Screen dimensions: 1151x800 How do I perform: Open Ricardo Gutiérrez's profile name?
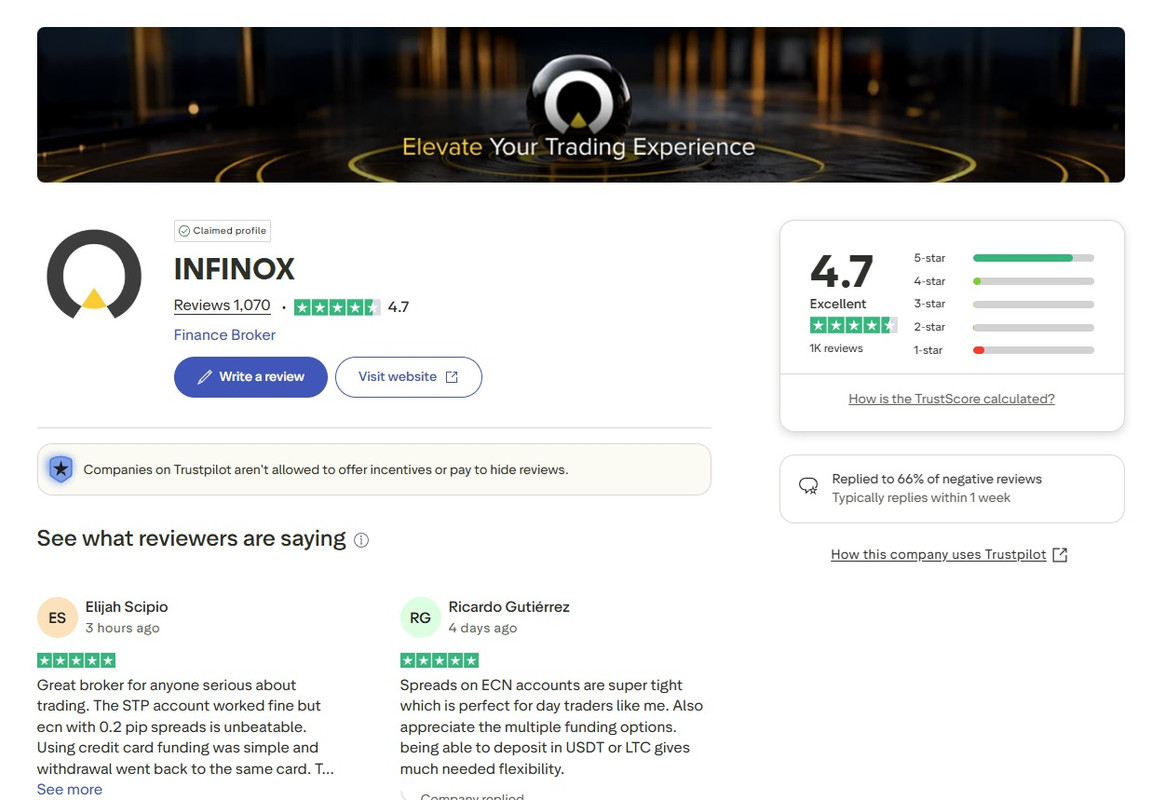click(x=509, y=607)
